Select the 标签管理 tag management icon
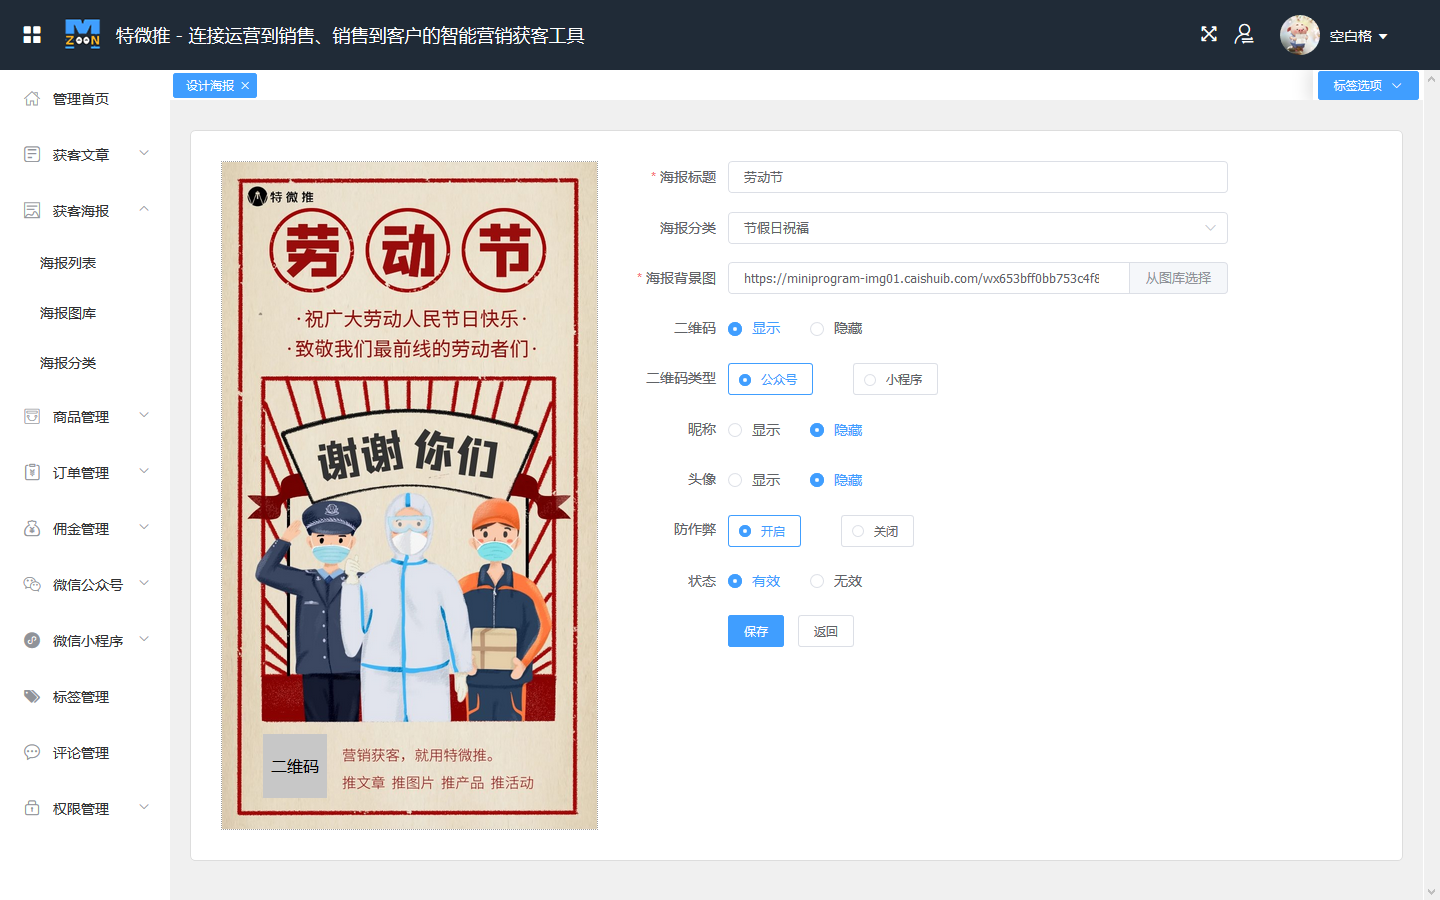This screenshot has width=1440, height=900. pyautogui.click(x=30, y=696)
